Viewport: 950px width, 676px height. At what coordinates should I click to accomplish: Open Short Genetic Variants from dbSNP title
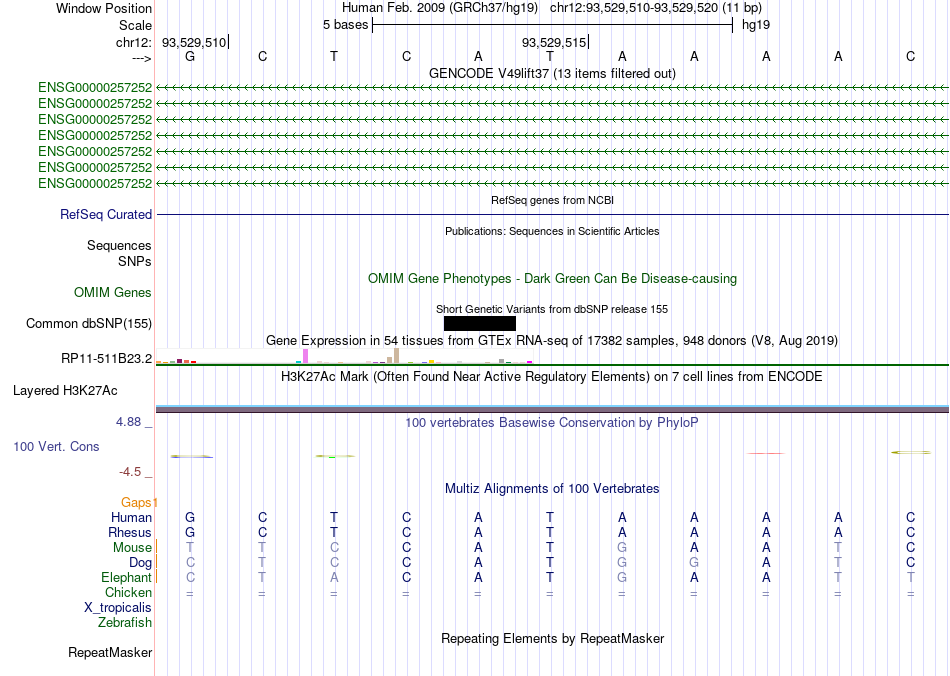552,309
